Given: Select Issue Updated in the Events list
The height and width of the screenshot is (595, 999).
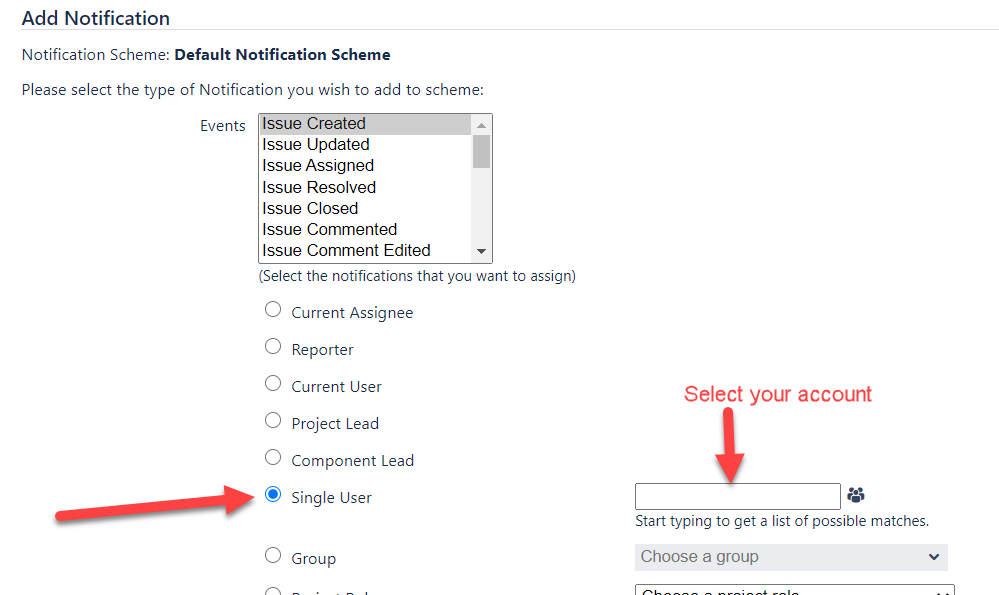Looking at the screenshot, I should point(365,145).
